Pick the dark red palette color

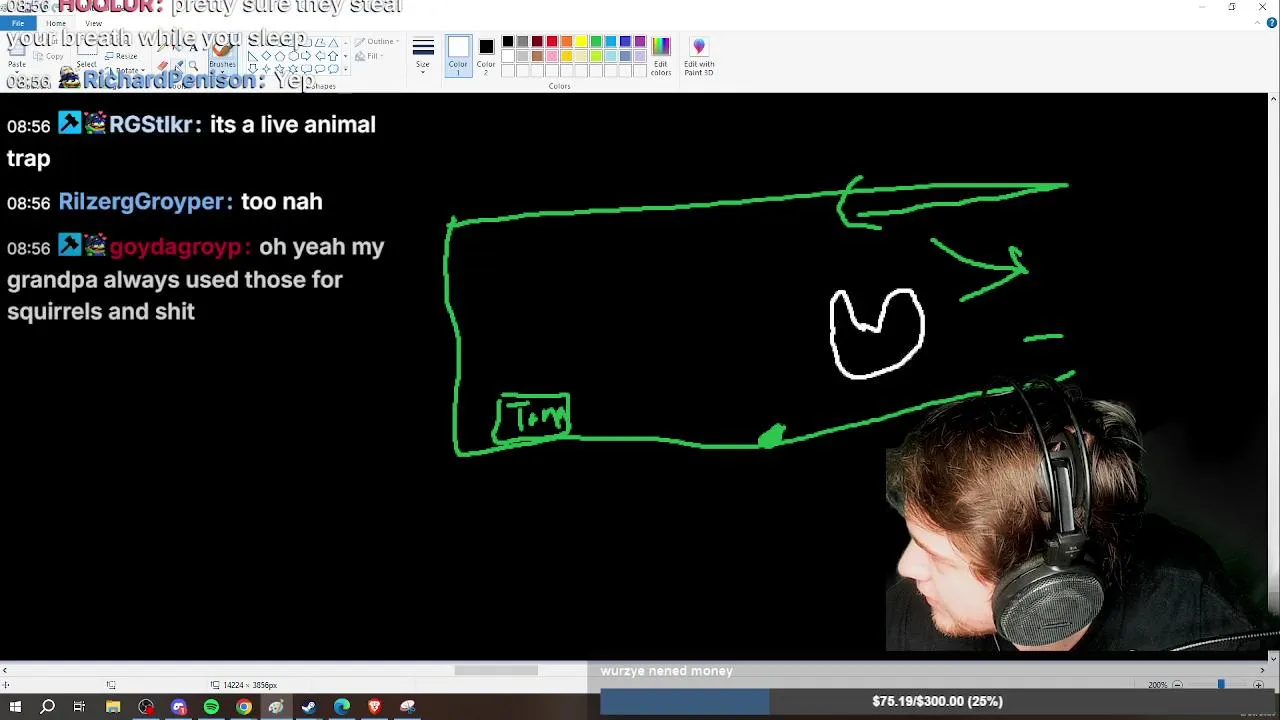(537, 41)
